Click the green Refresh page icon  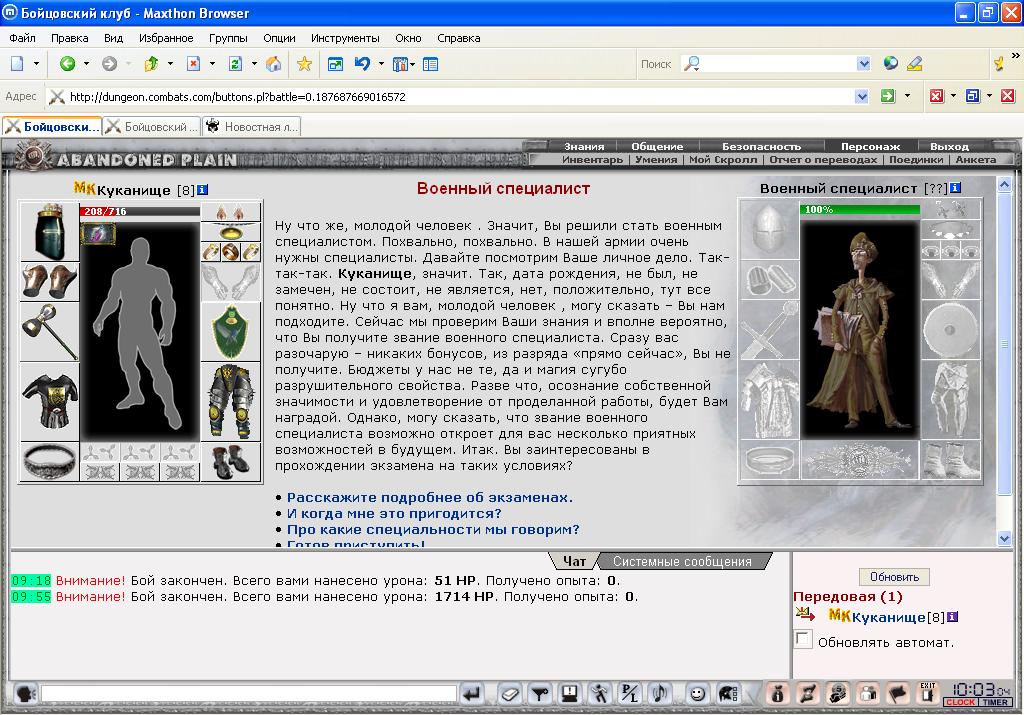pos(235,63)
